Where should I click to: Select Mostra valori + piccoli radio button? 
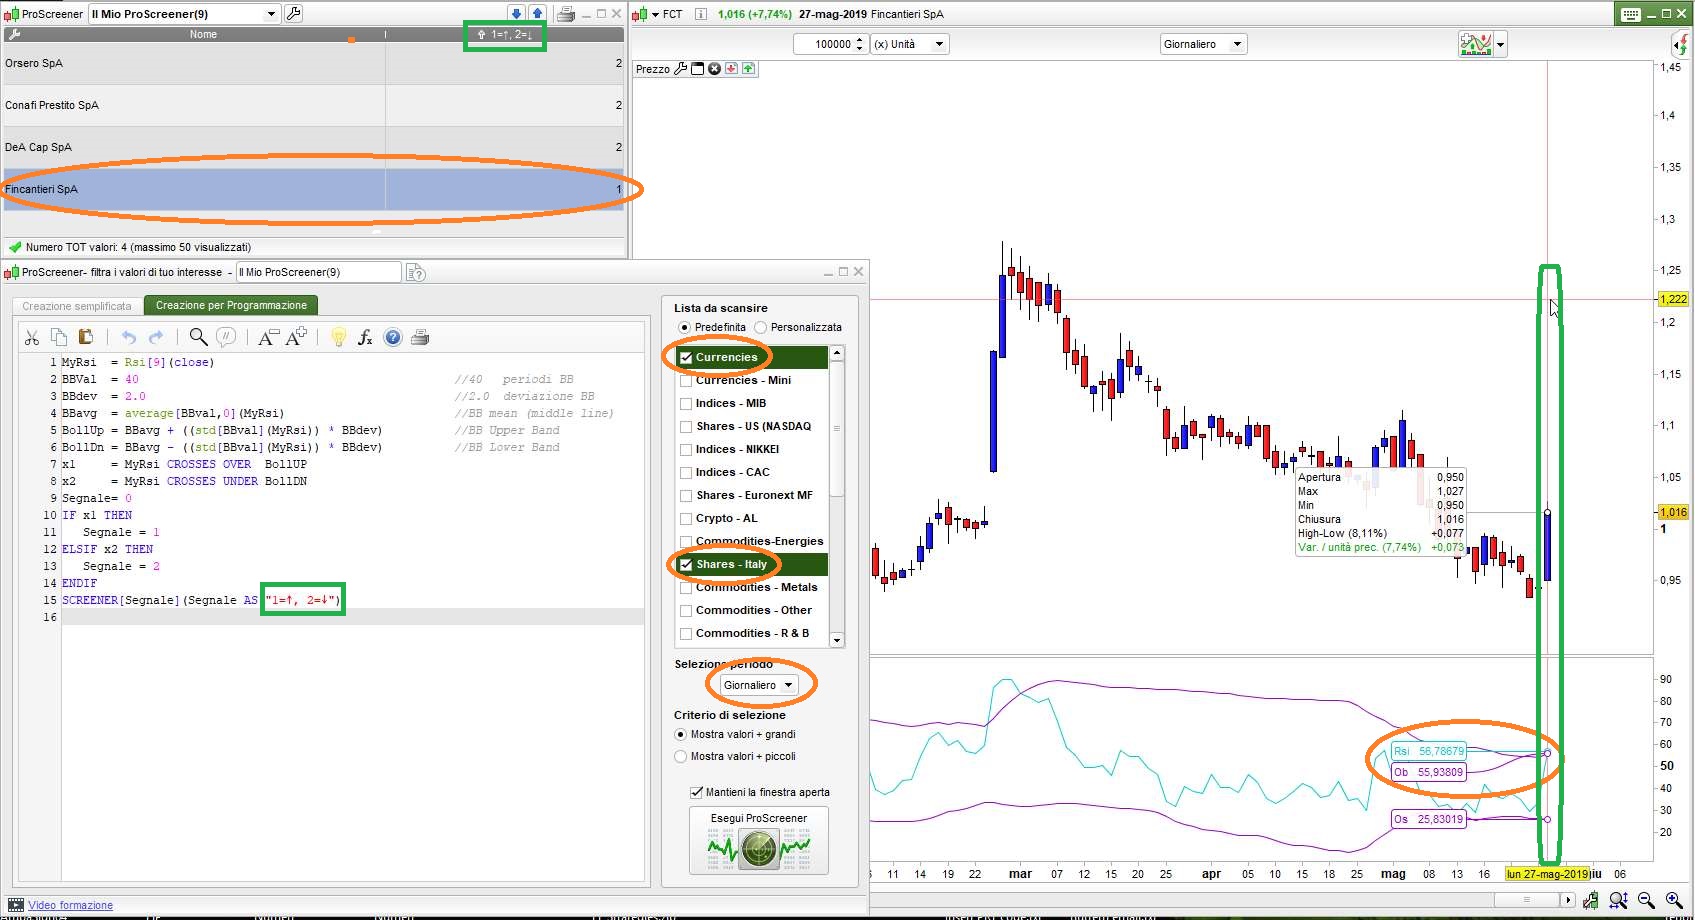(x=681, y=756)
